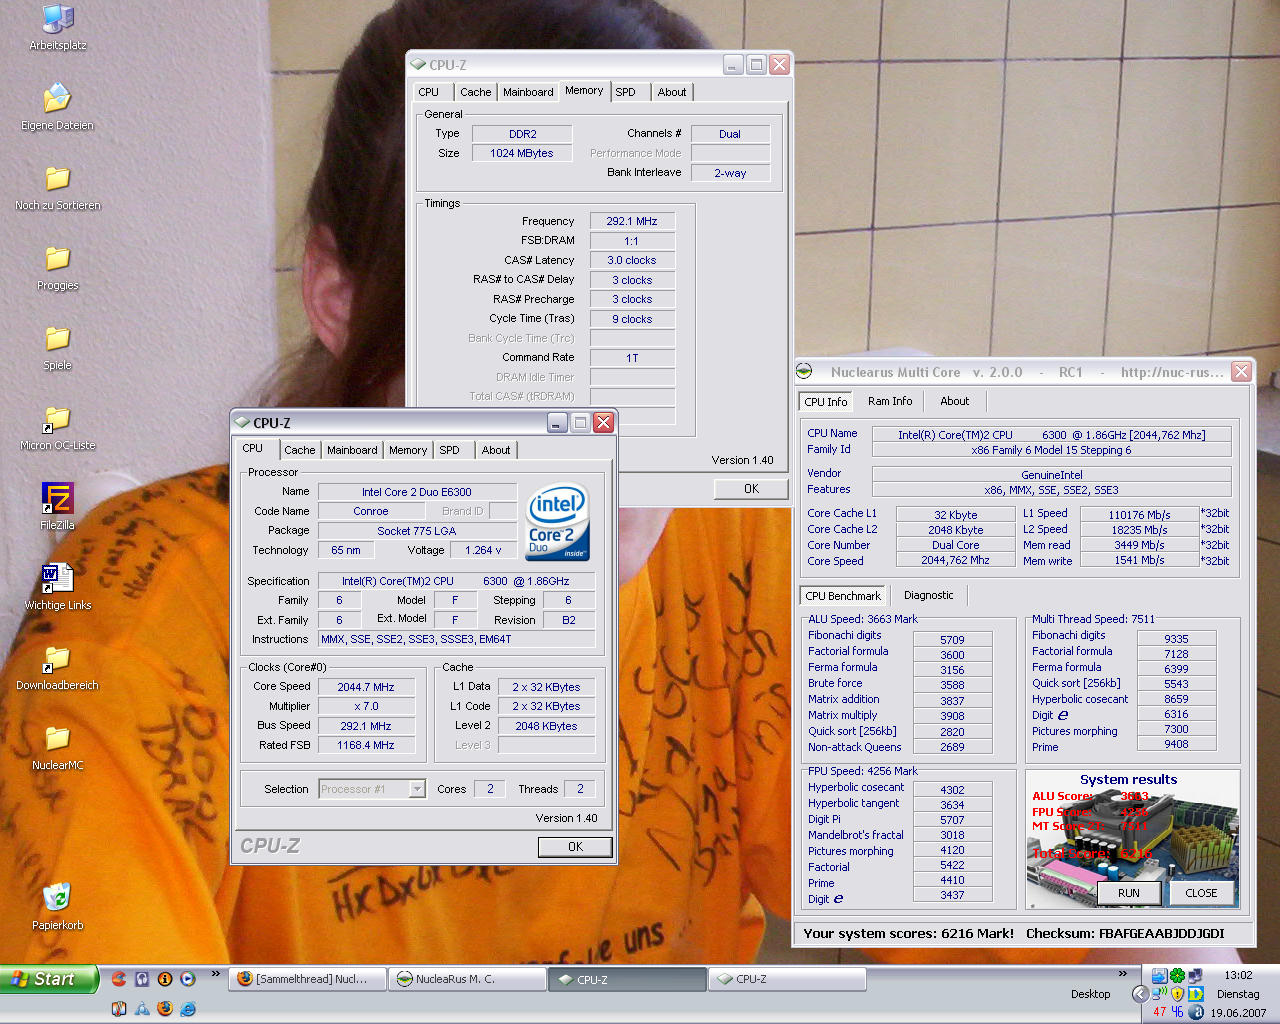Select the Proggies desktop folder
This screenshot has height=1024, width=1280.
click(x=57, y=267)
